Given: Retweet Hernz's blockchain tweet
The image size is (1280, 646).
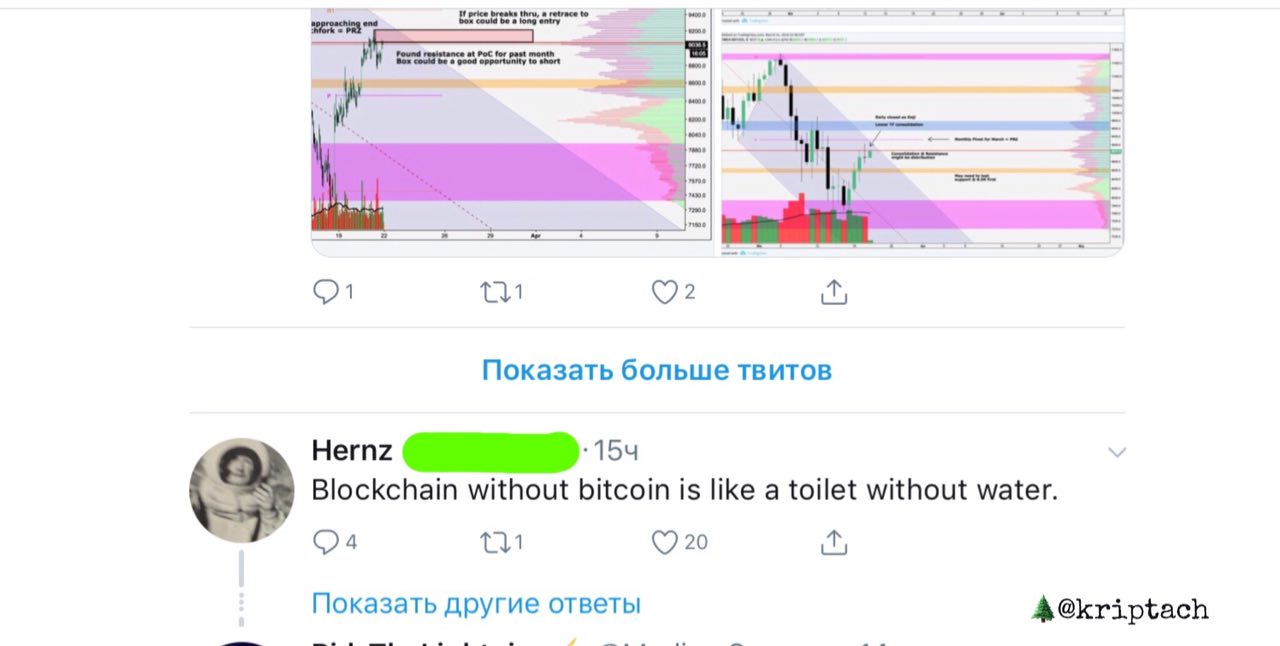Looking at the screenshot, I should tap(495, 542).
